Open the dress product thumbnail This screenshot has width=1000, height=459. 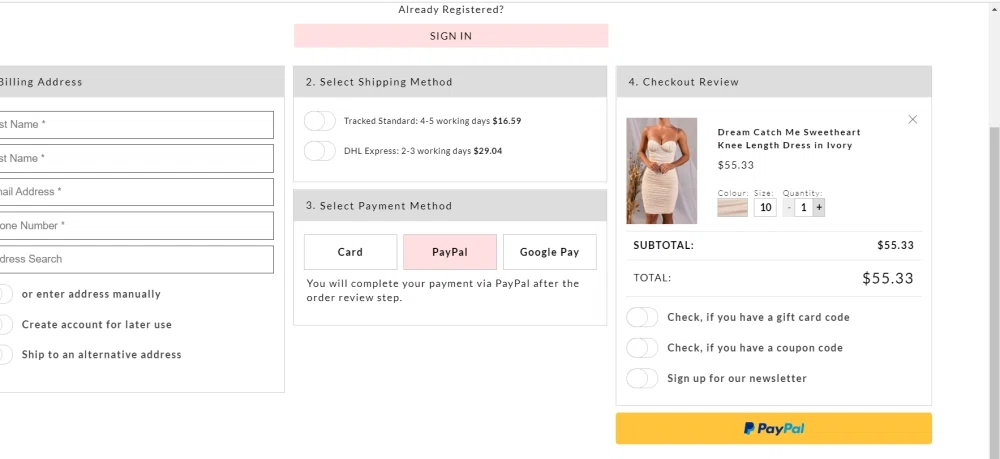662,170
